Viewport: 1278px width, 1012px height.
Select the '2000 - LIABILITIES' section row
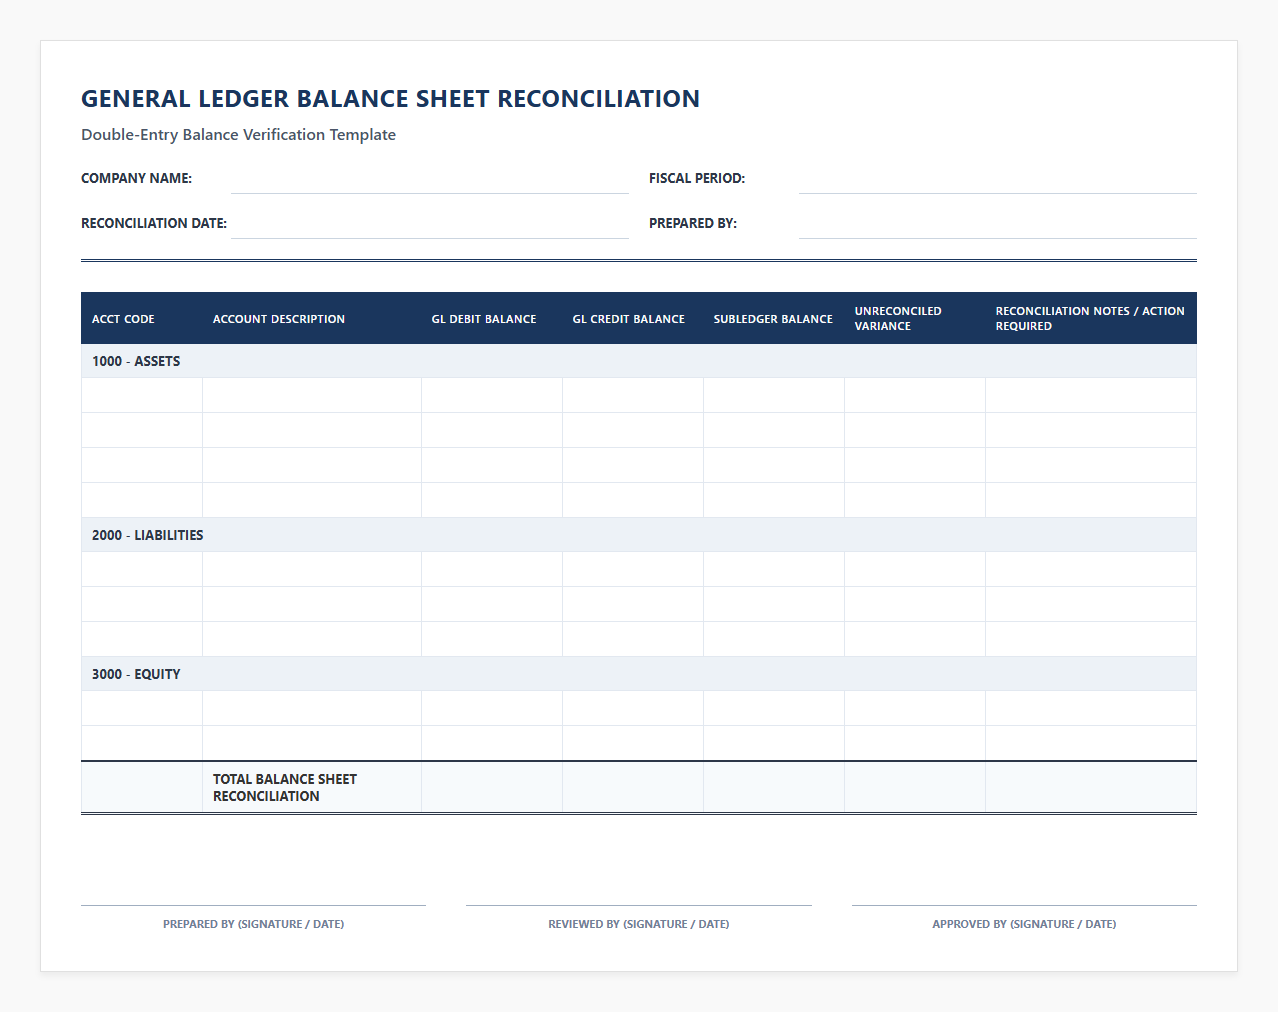click(x=639, y=535)
